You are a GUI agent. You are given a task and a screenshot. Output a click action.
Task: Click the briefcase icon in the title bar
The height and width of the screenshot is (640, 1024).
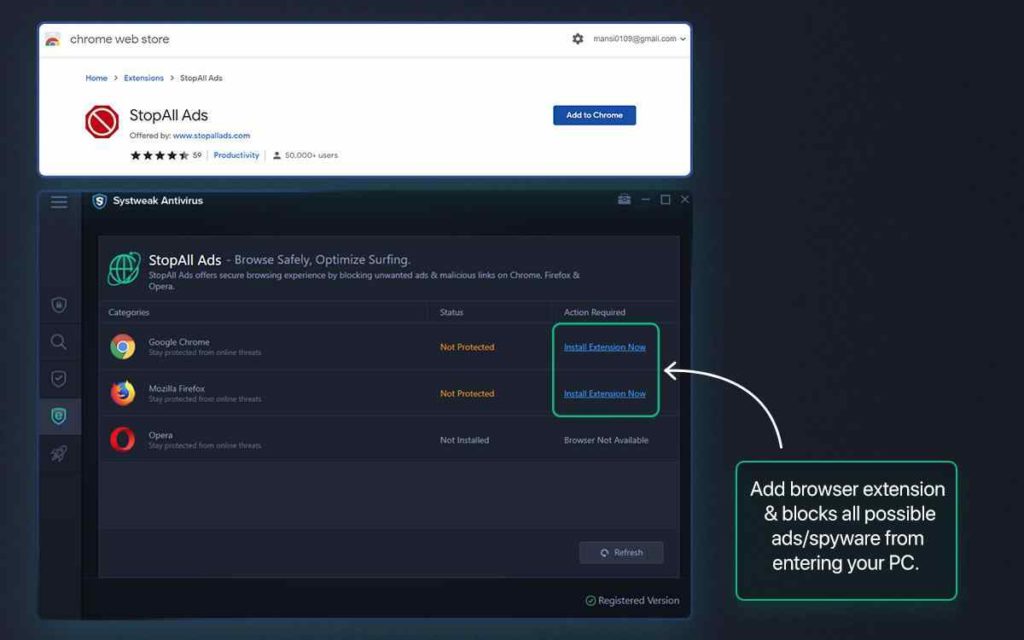(x=624, y=200)
